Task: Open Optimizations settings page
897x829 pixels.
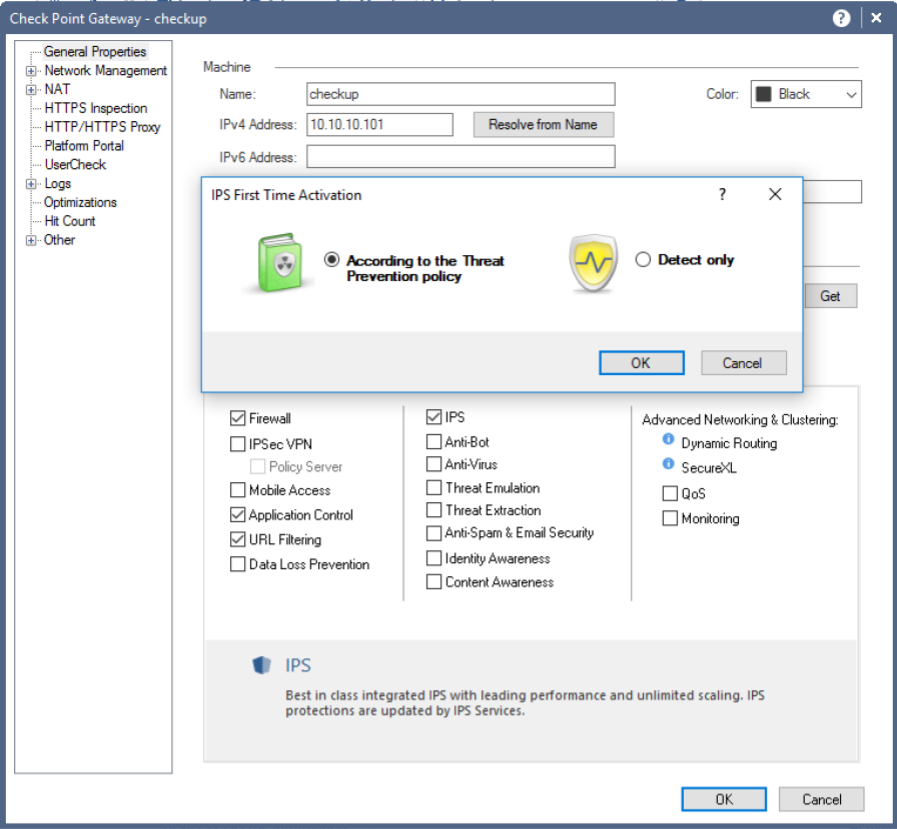Action: click(80, 203)
